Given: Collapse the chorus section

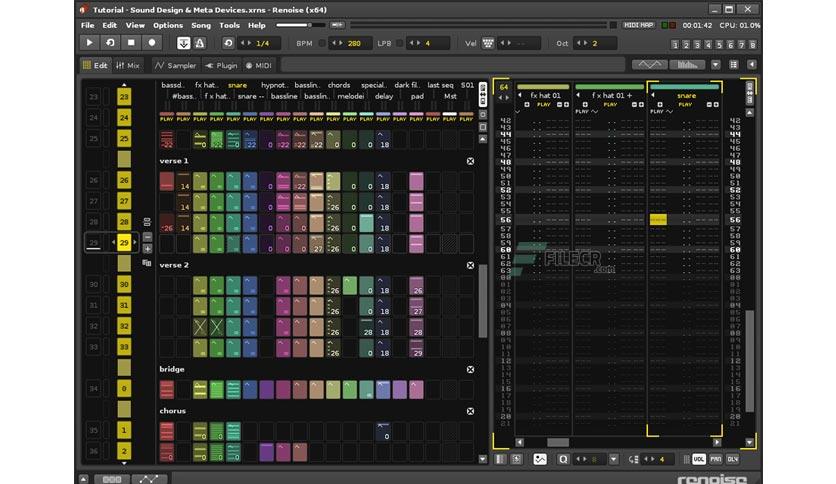Looking at the screenshot, I should (x=470, y=411).
